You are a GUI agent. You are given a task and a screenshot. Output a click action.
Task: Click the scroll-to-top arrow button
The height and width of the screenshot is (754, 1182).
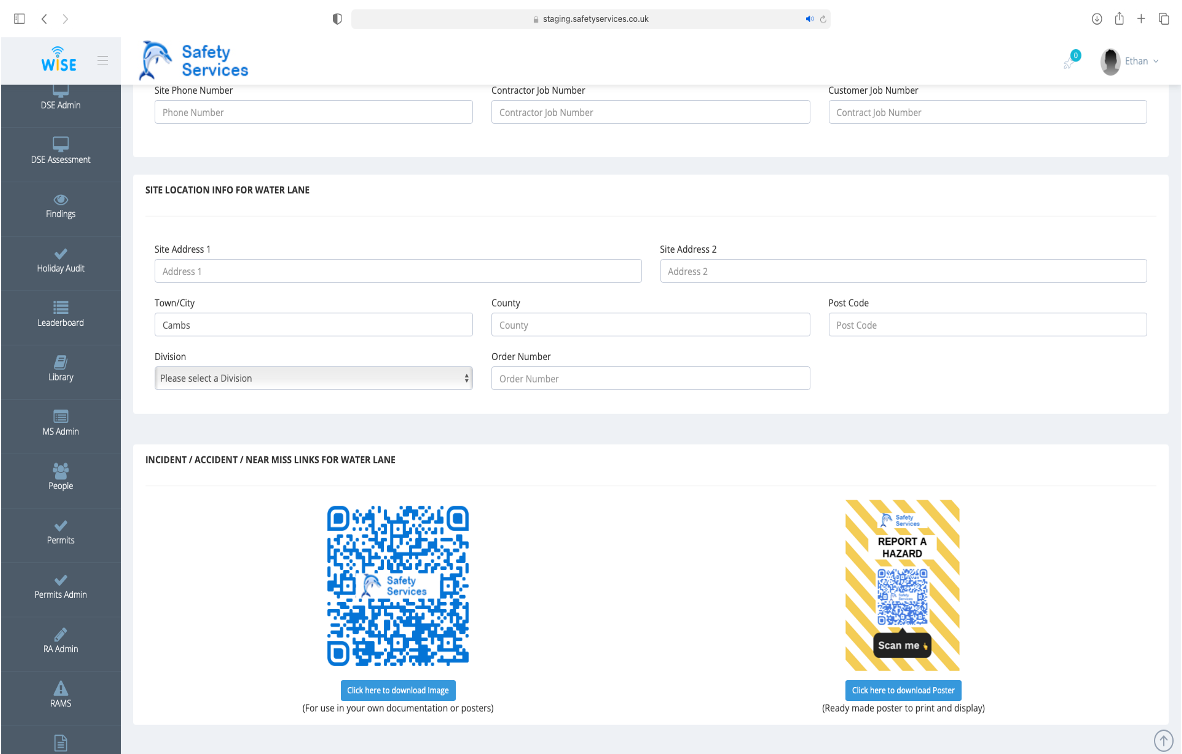tap(1163, 740)
